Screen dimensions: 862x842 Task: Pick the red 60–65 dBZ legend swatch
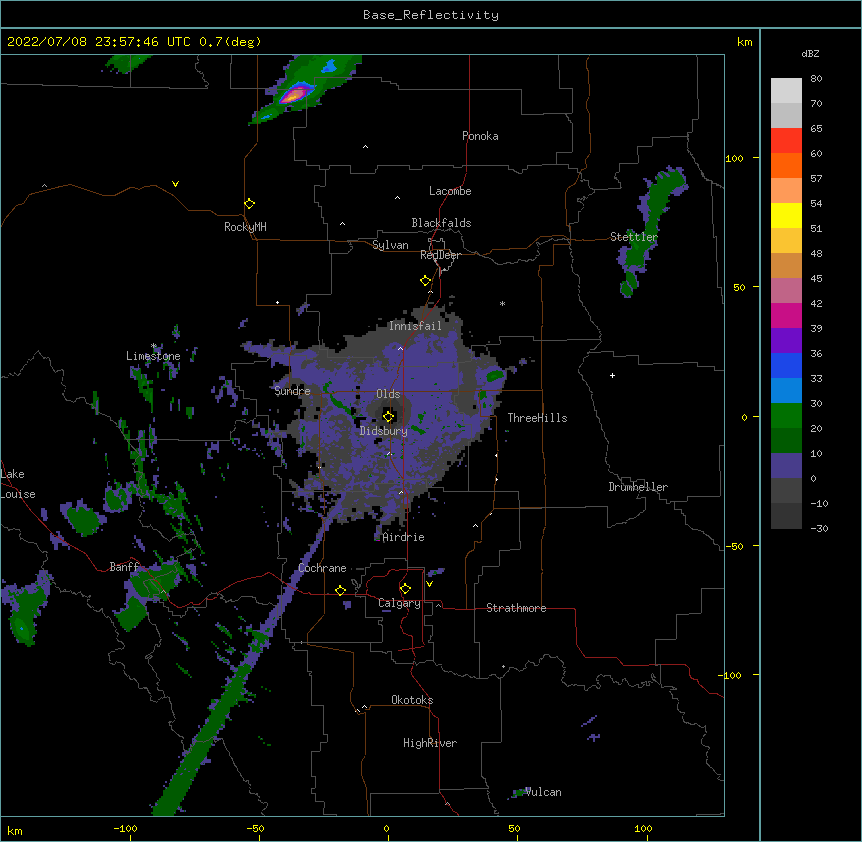click(786, 140)
